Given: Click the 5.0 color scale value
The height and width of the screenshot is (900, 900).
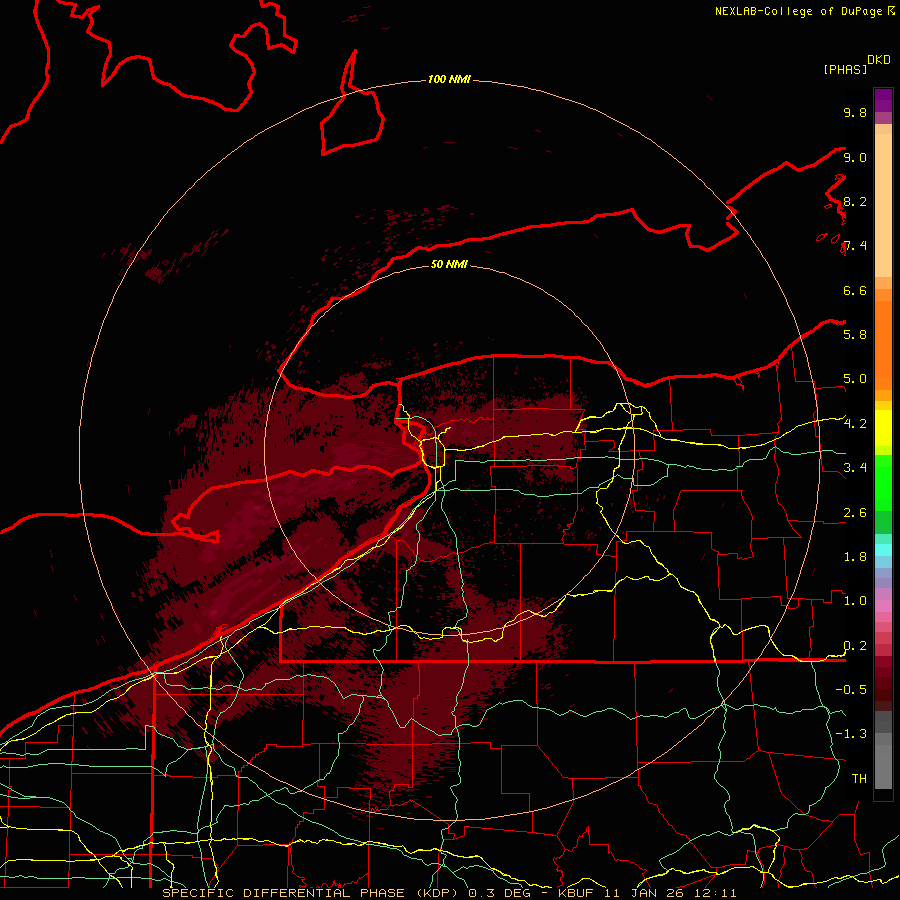Looking at the screenshot, I should (x=855, y=379).
